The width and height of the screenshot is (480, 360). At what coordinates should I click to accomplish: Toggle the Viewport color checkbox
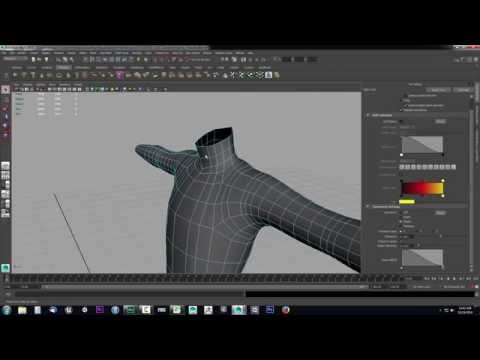pos(401,175)
